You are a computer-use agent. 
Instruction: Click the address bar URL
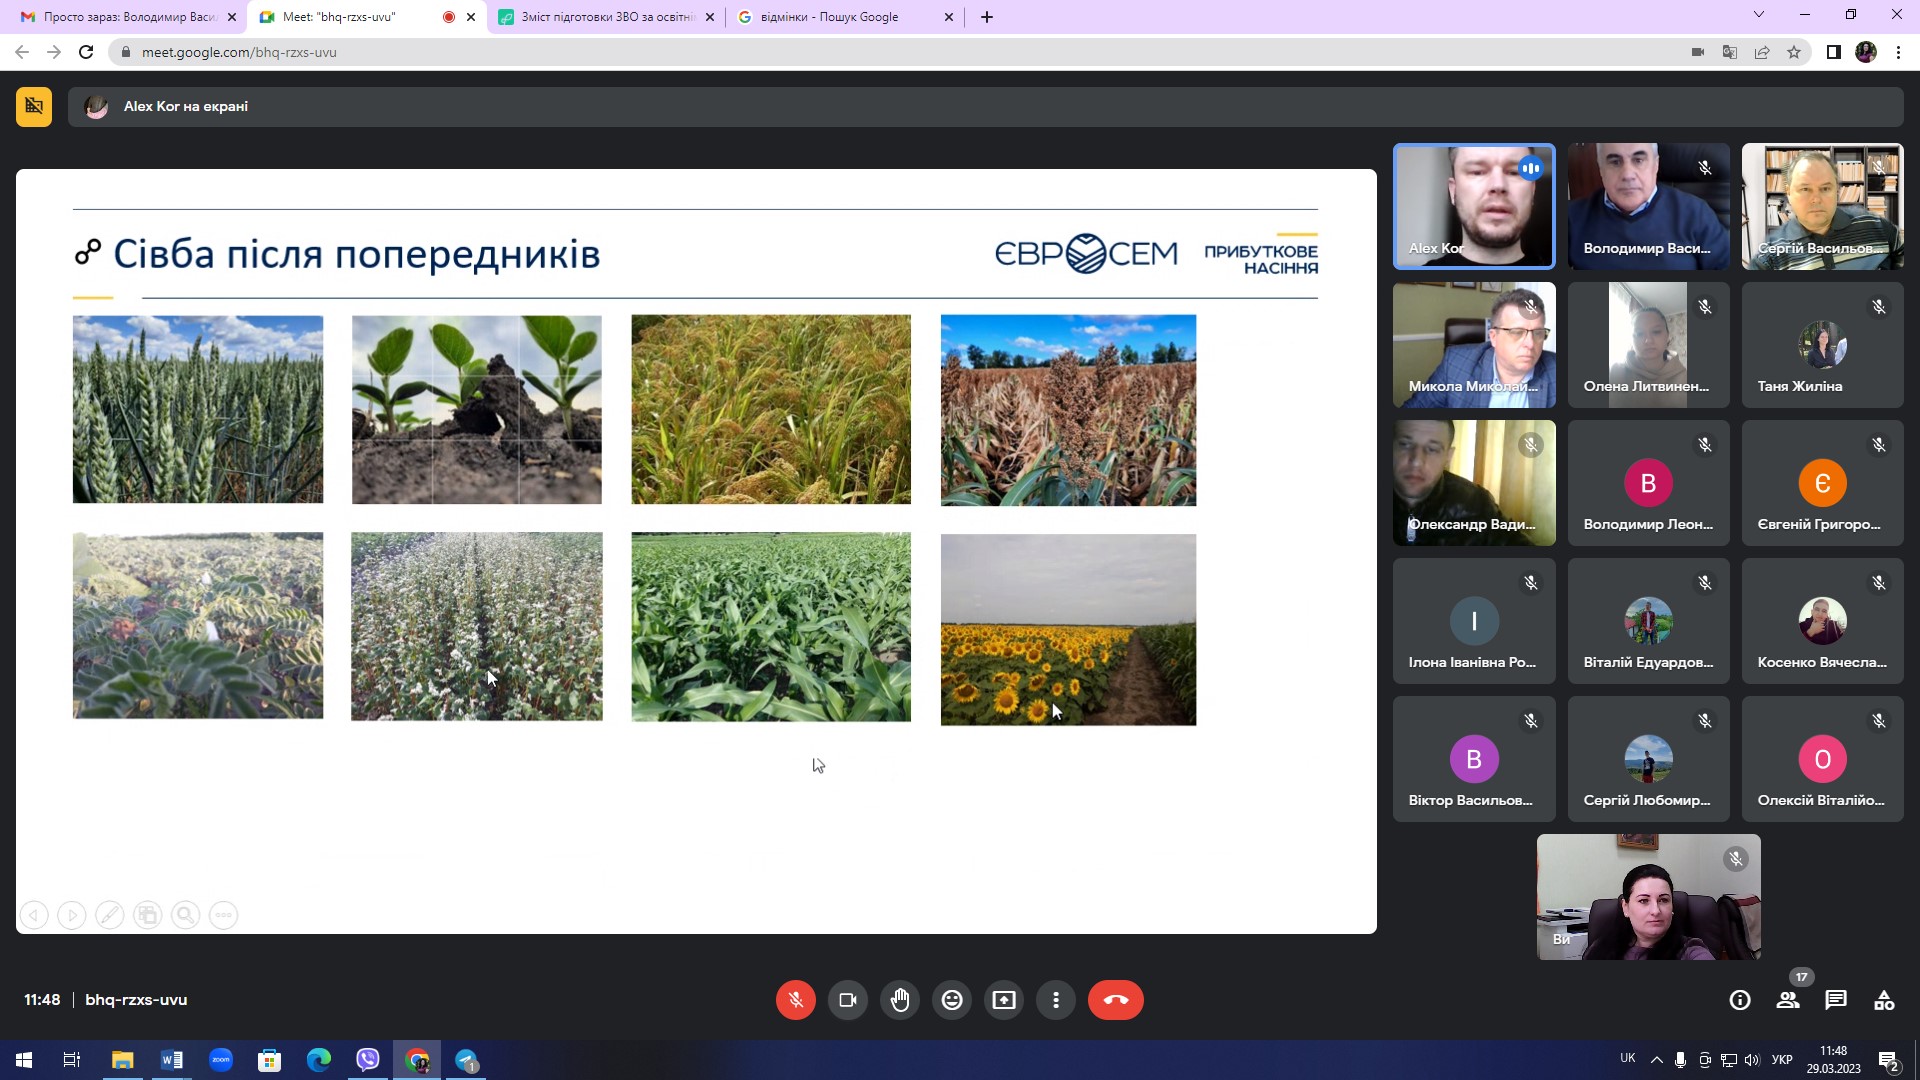click(239, 52)
